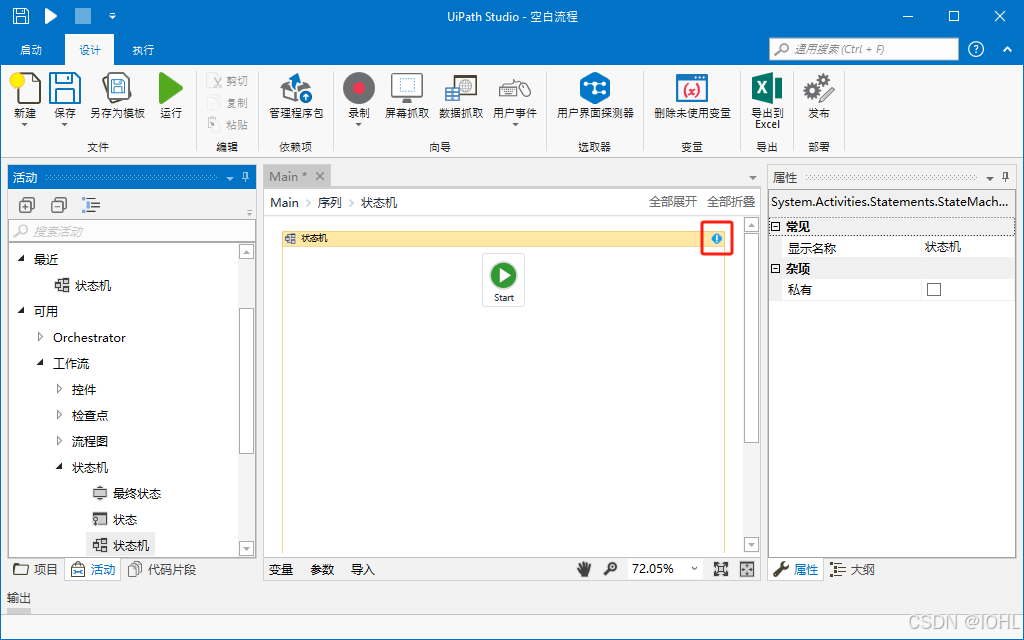This screenshot has height=640, width=1024.
Task: Switch to the 执行 ribbon tab
Action: click(x=143, y=50)
